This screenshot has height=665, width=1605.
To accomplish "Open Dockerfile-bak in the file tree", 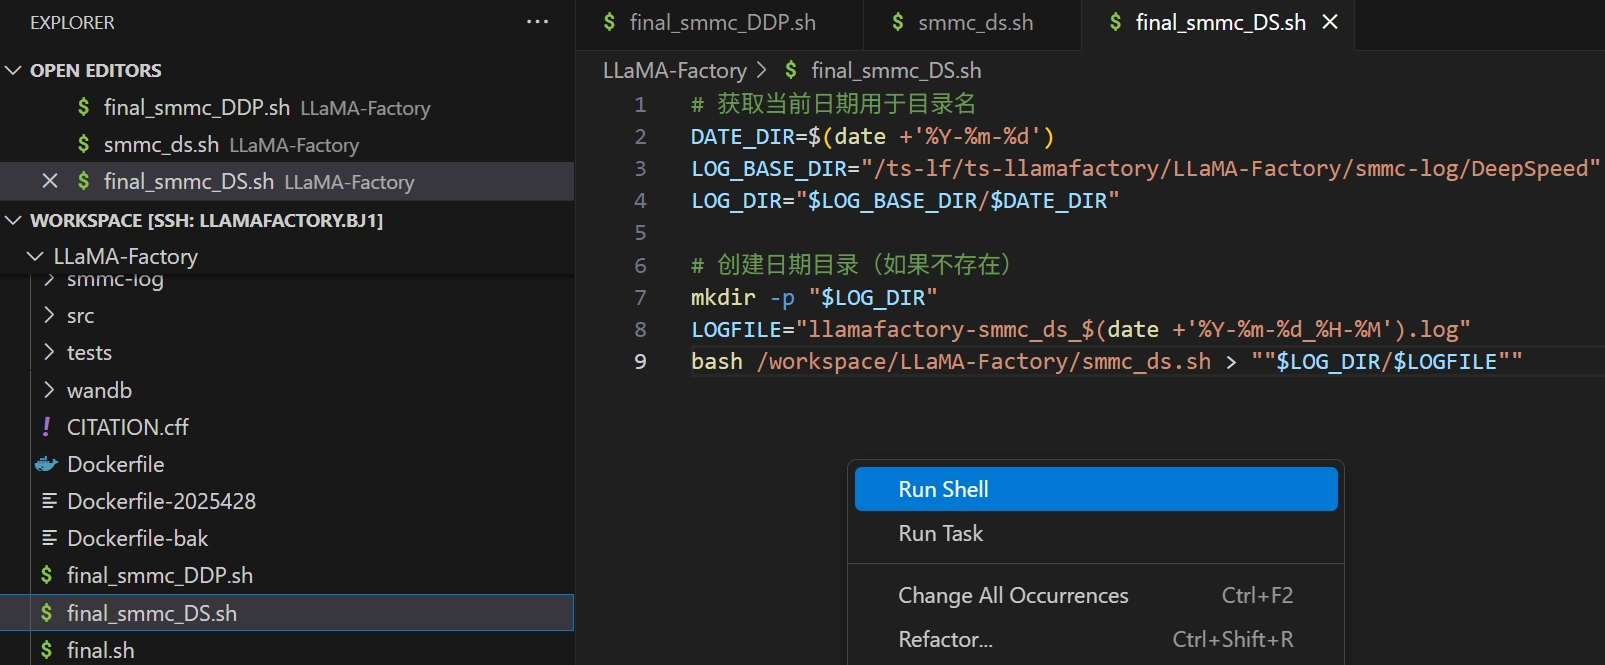I will point(137,538).
